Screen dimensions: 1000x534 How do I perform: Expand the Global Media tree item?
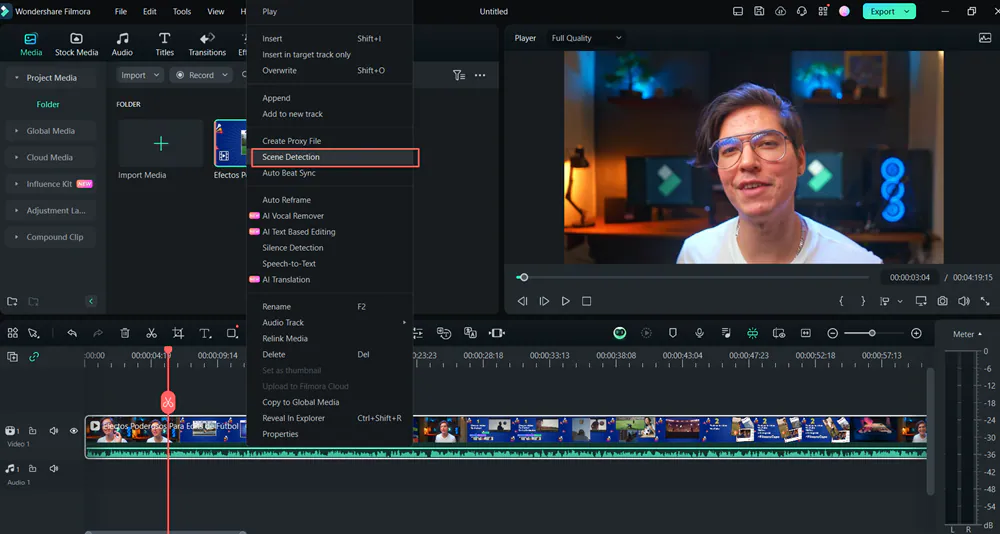pos(50,131)
